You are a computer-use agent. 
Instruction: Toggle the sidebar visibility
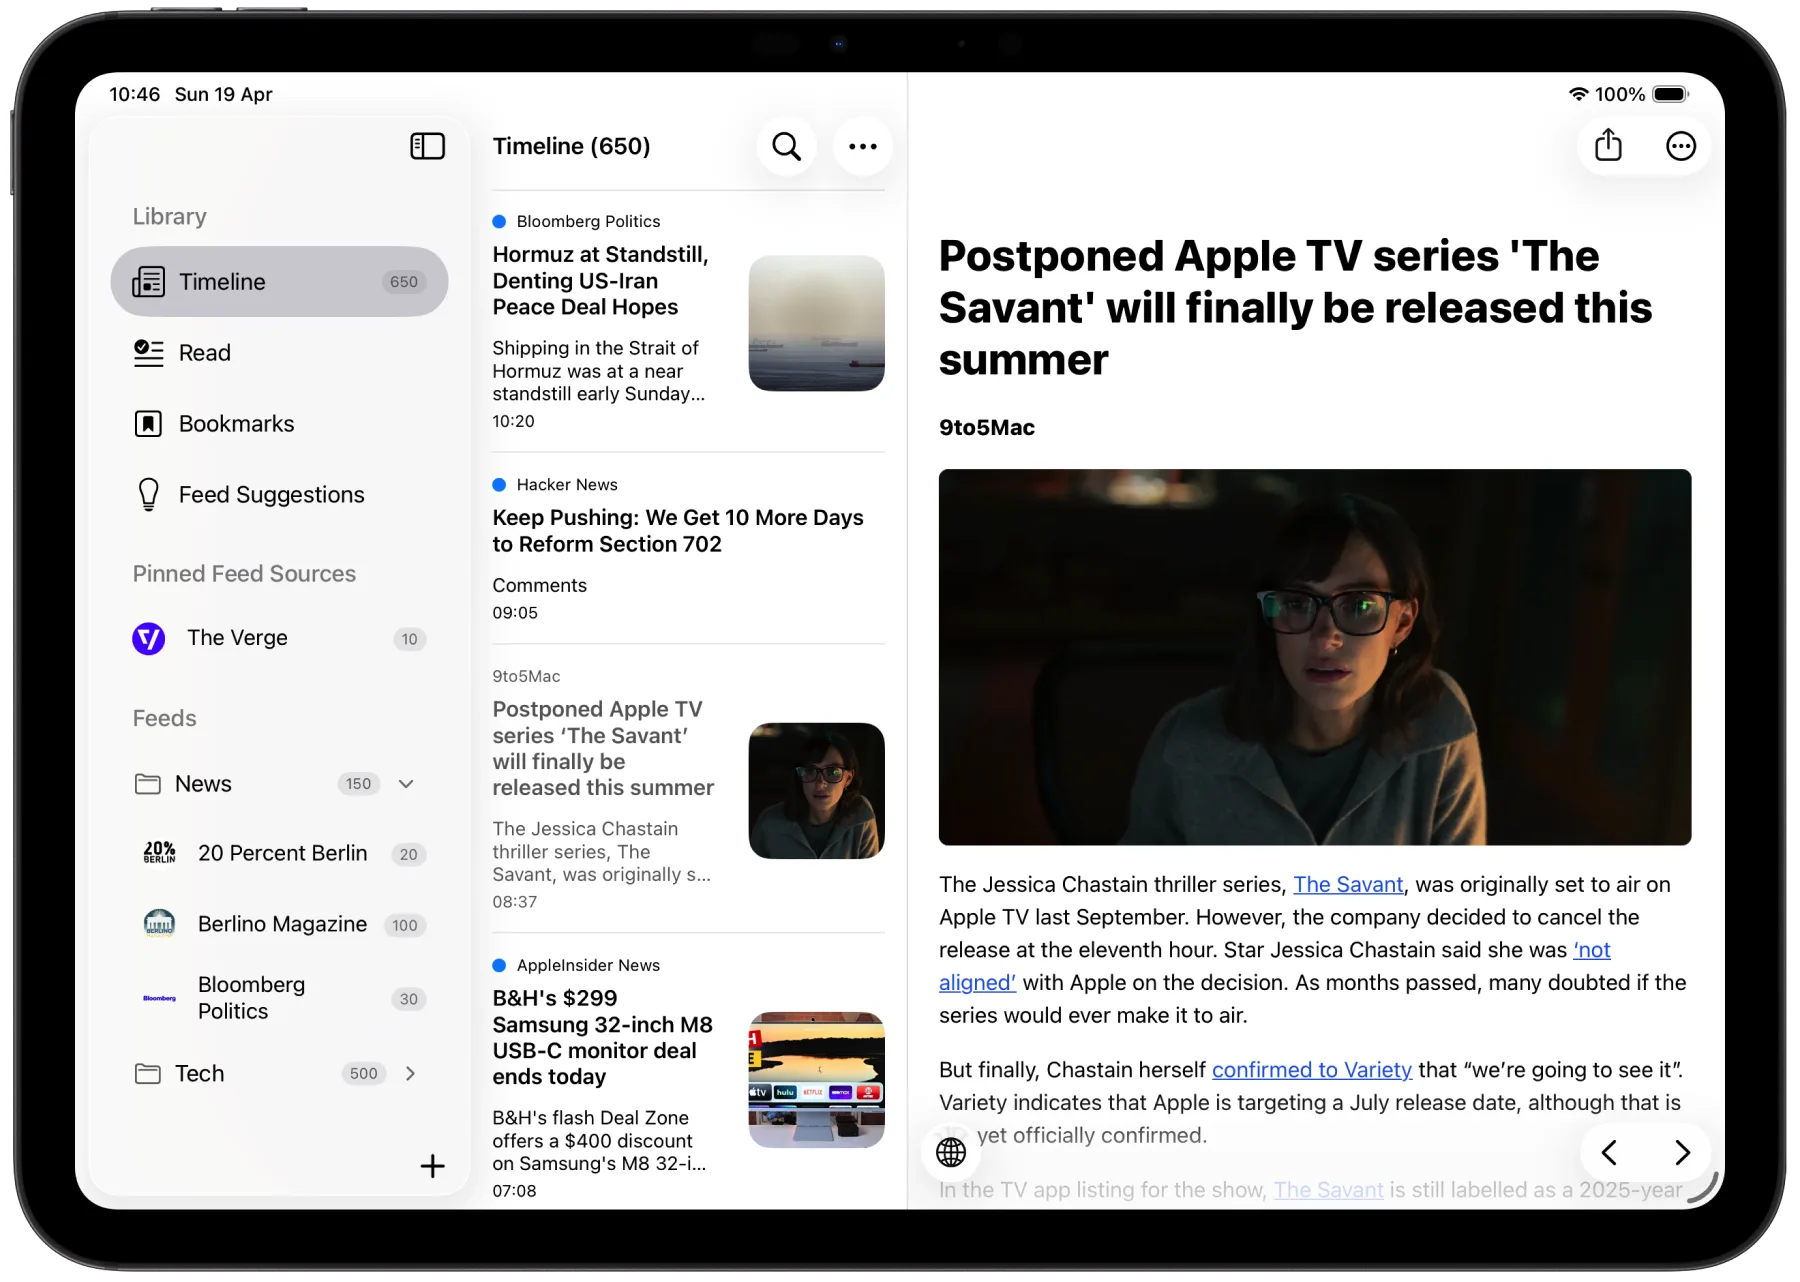click(428, 146)
